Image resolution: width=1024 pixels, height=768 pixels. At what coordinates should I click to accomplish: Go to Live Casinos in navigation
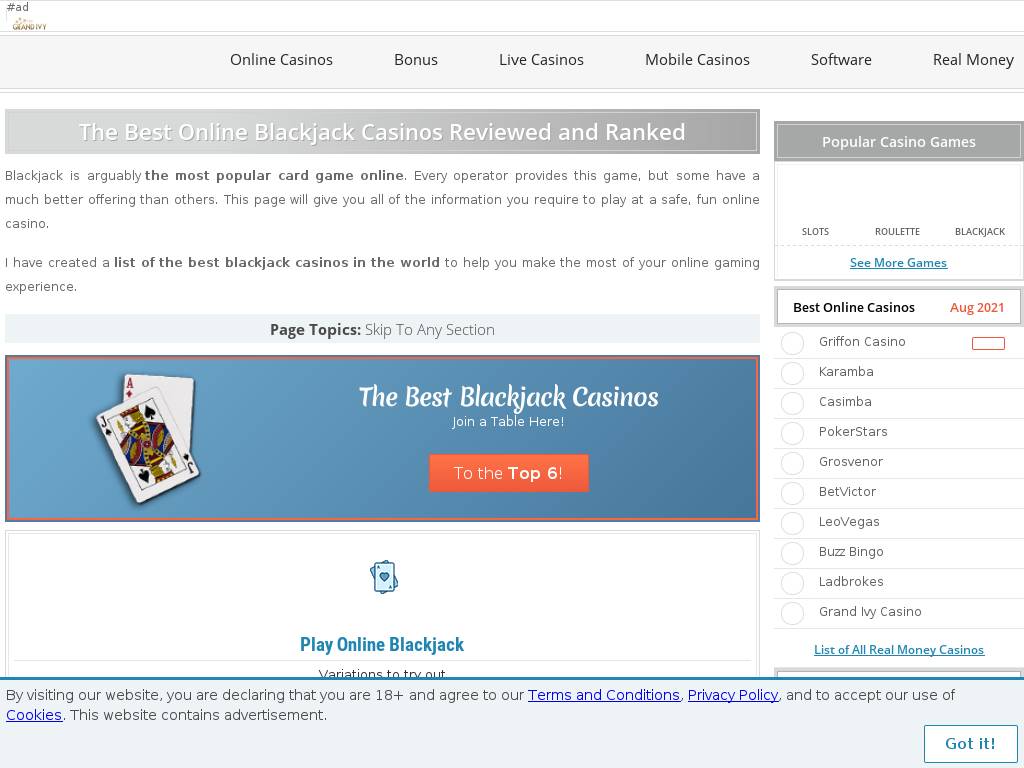[541, 60]
